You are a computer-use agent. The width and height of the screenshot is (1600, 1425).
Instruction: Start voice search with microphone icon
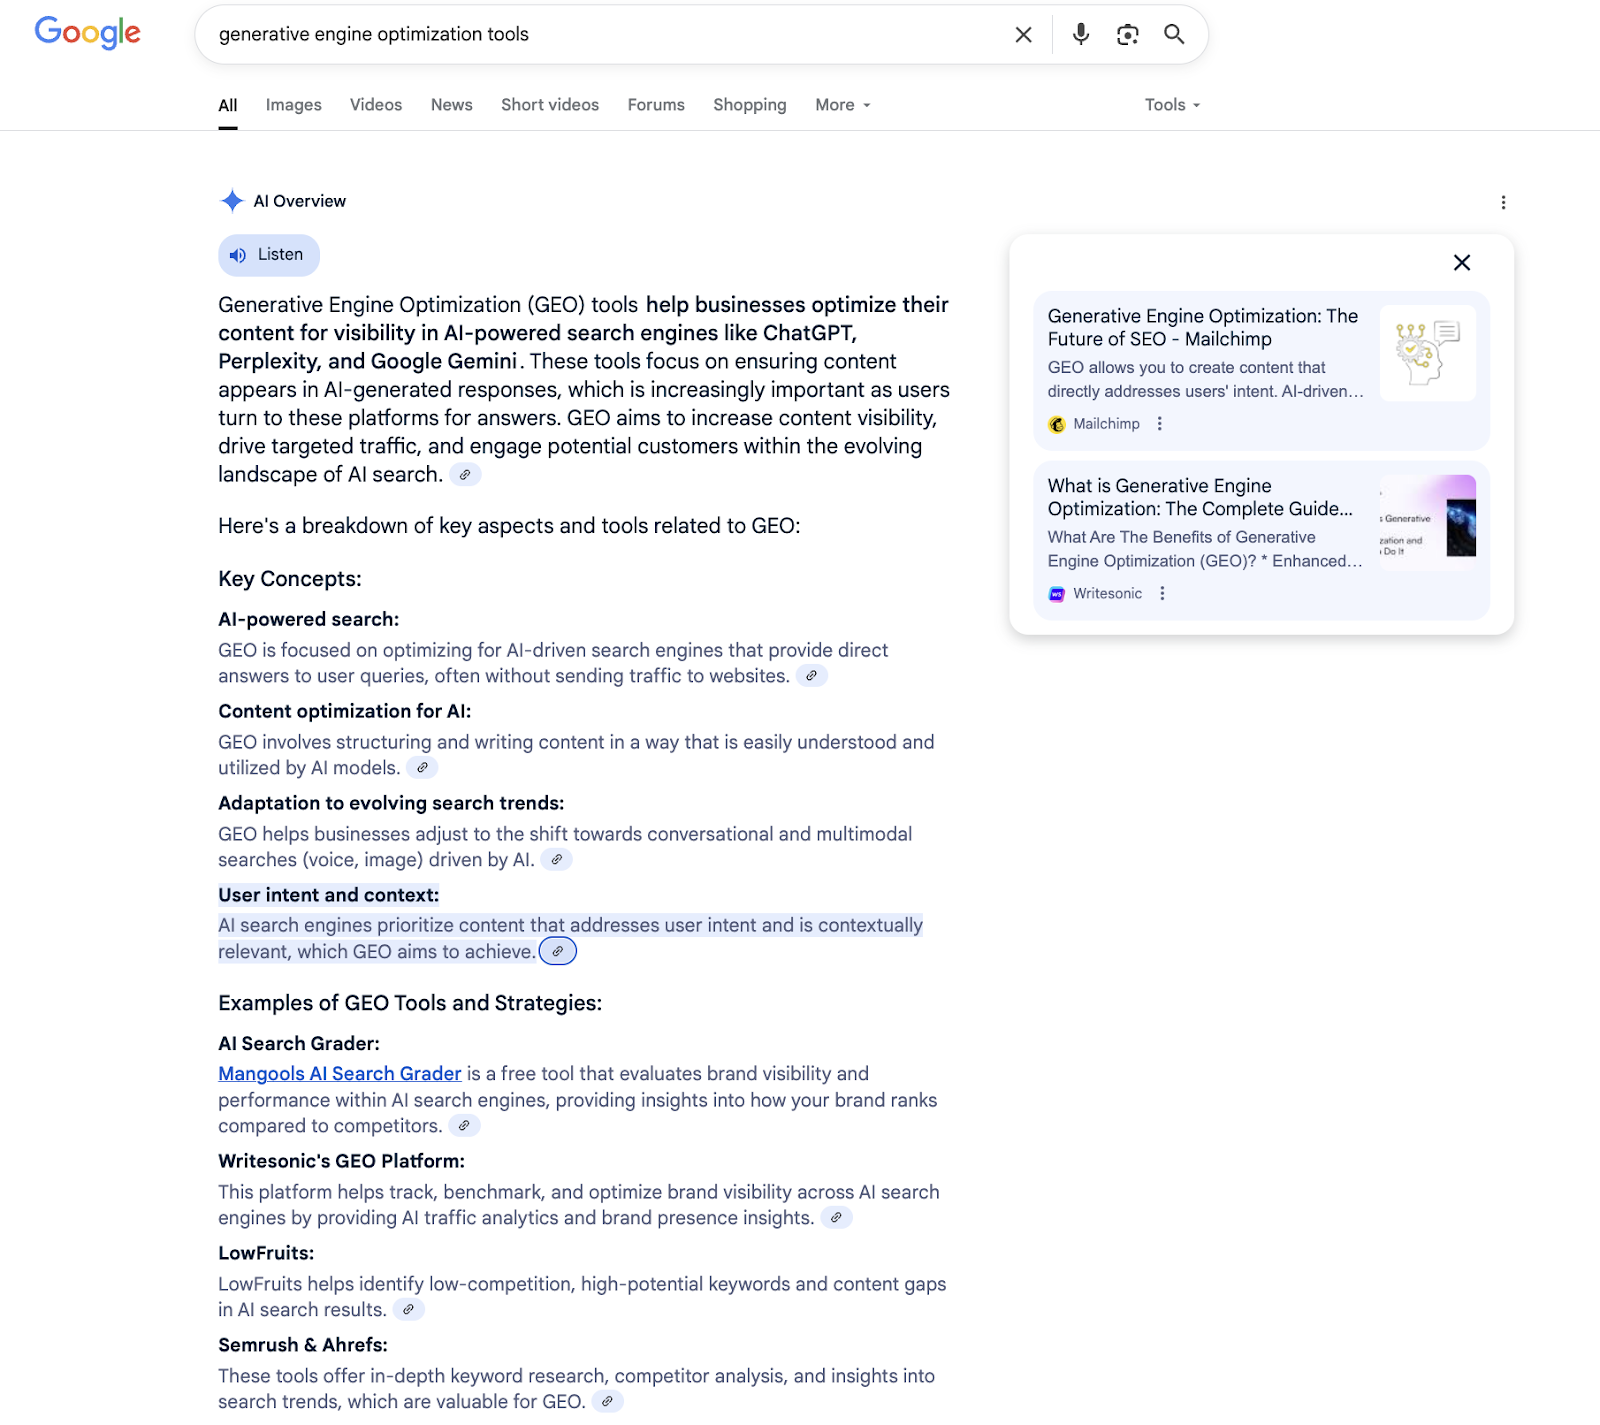click(x=1081, y=35)
